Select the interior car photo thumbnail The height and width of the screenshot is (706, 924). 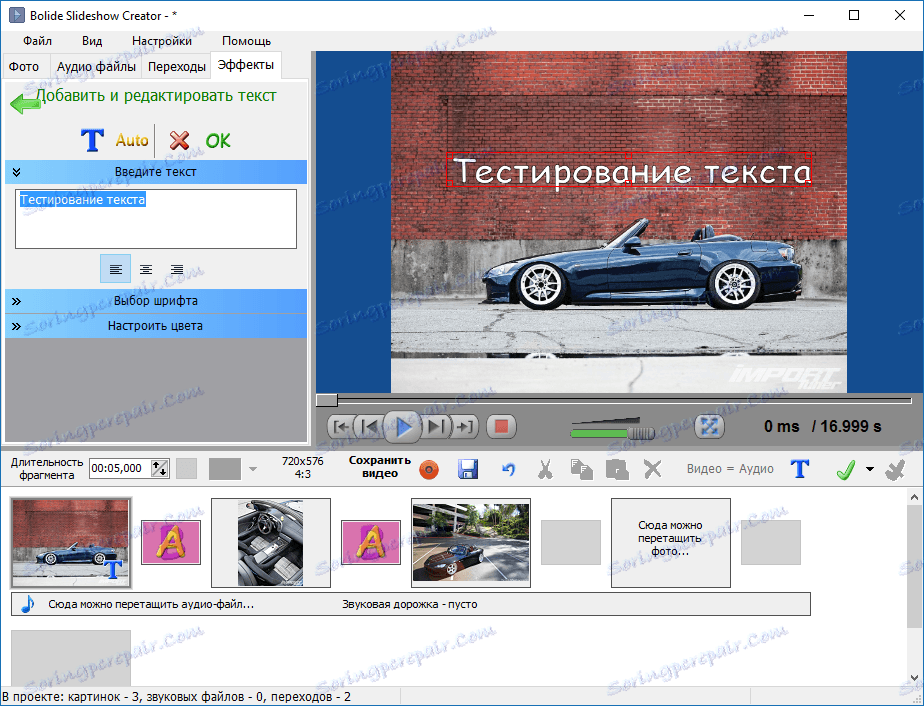click(x=270, y=543)
